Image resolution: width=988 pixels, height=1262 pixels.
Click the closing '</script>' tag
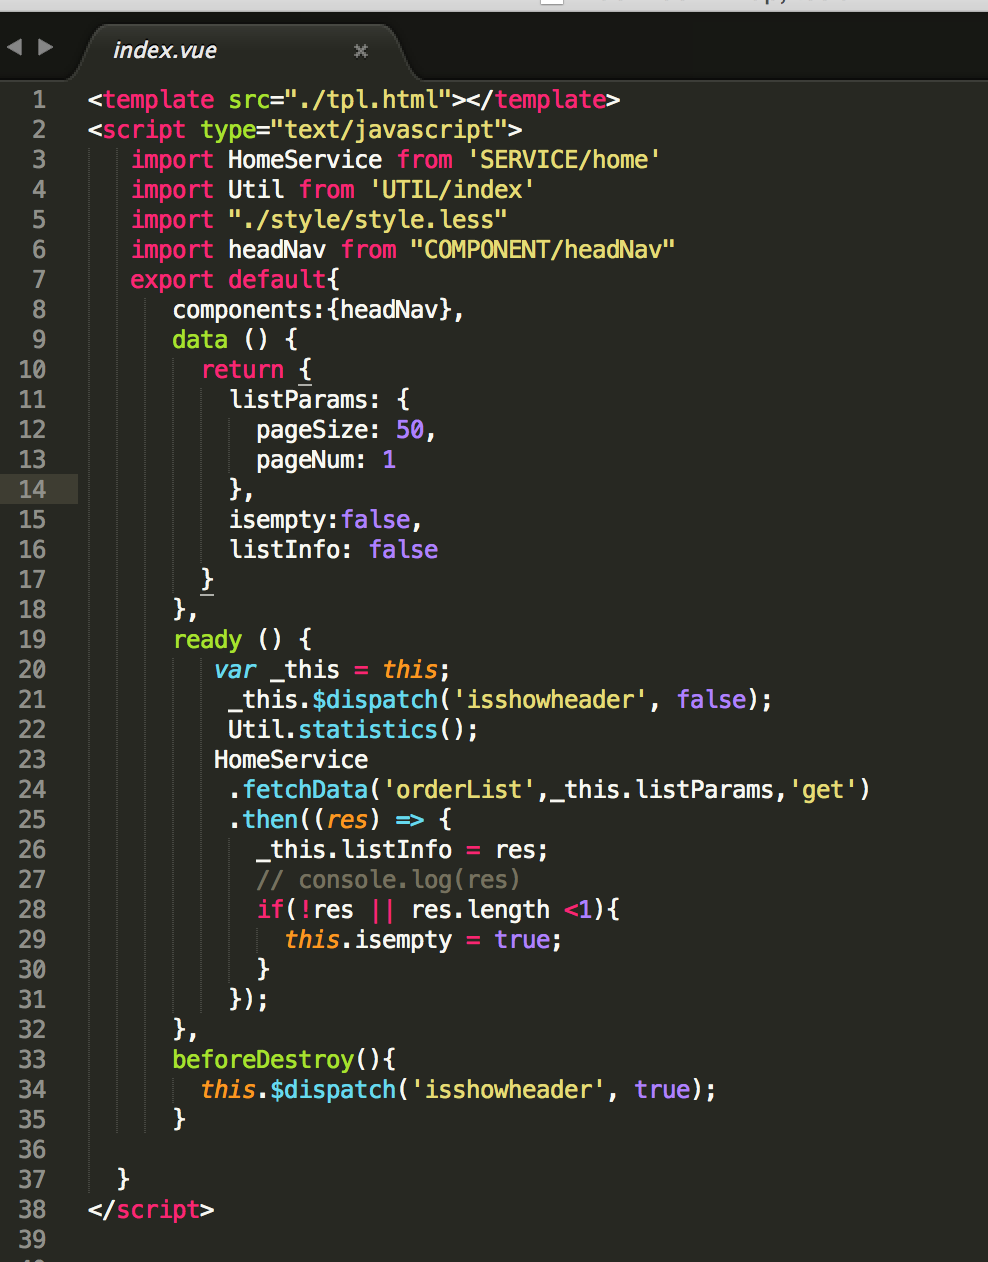pyautogui.click(x=151, y=1209)
